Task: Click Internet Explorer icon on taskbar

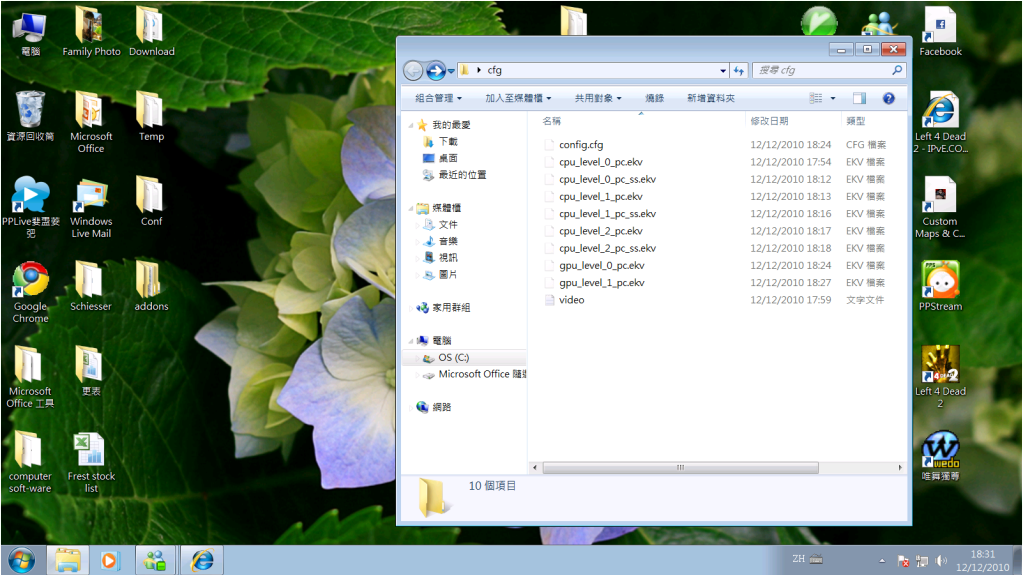Action: click(x=202, y=560)
